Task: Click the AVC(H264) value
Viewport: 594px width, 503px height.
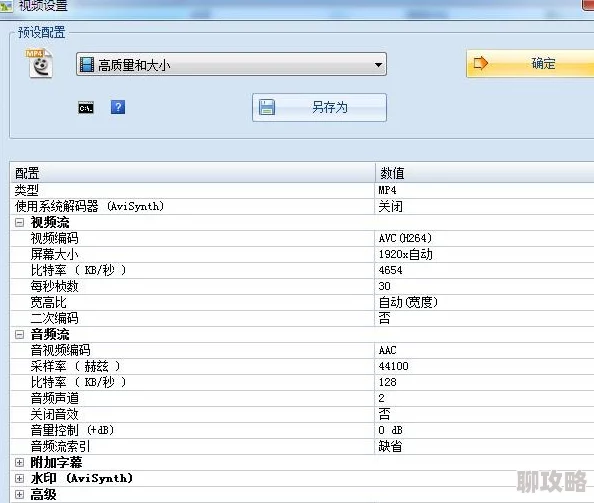Action: pos(405,238)
